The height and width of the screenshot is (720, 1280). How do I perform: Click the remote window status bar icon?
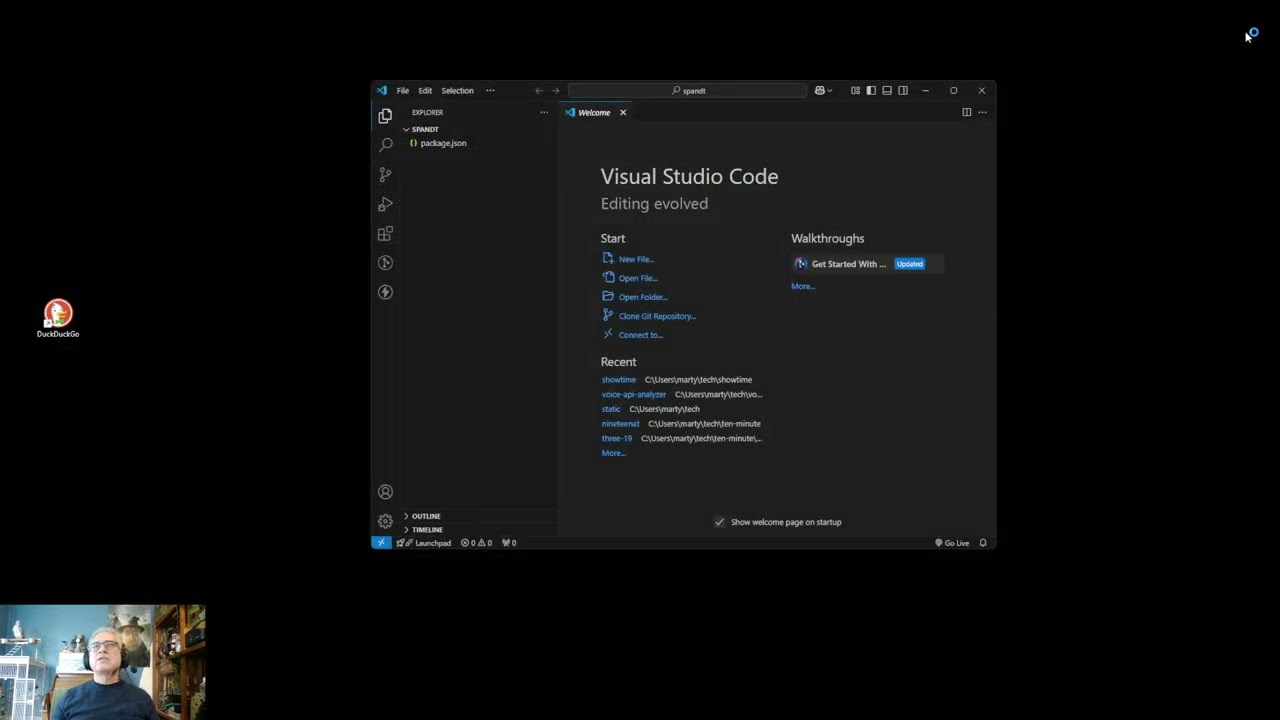(381, 543)
